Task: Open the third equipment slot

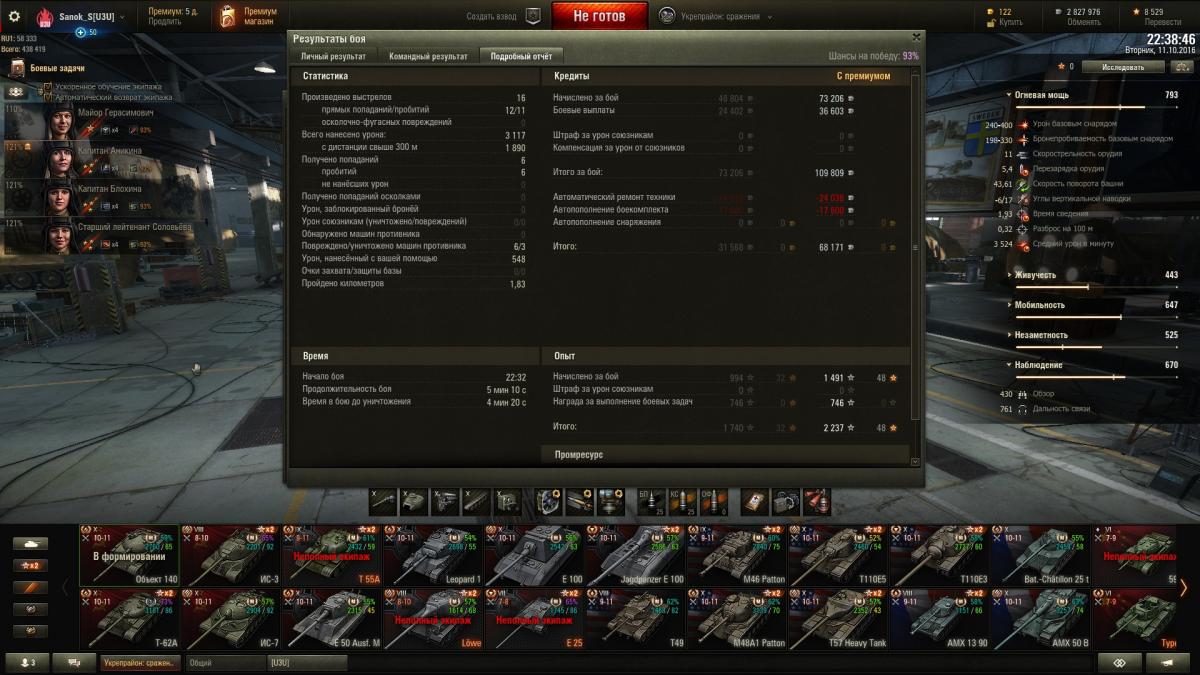Action: [x=610, y=501]
